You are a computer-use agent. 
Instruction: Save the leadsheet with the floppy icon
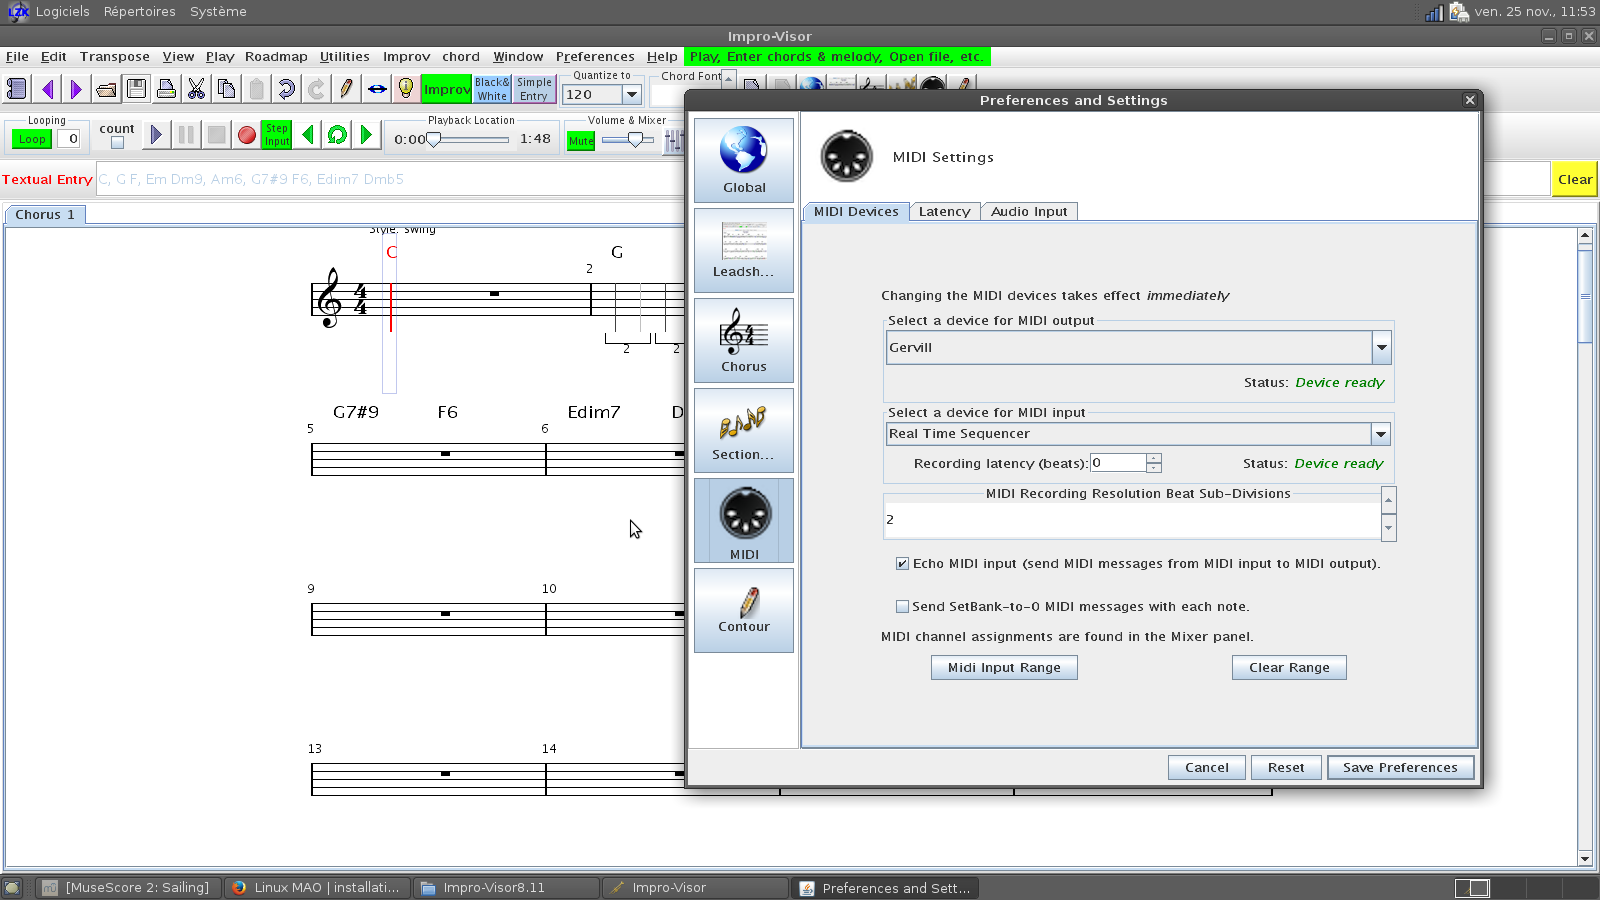tap(137, 89)
